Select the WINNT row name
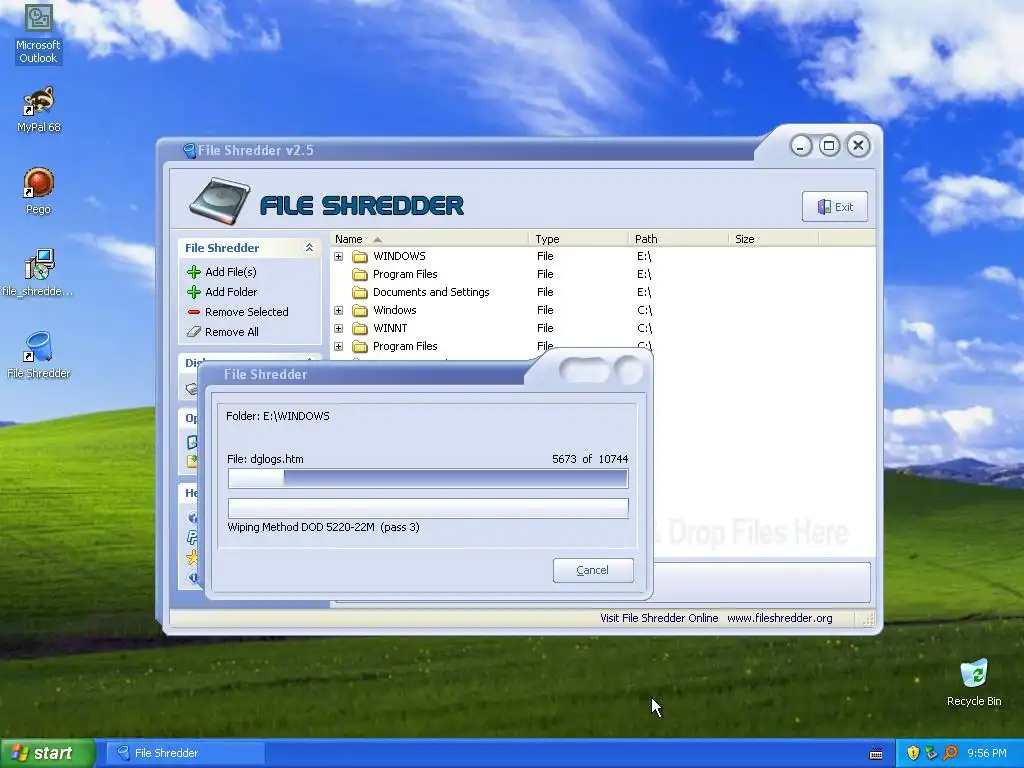 pos(390,328)
